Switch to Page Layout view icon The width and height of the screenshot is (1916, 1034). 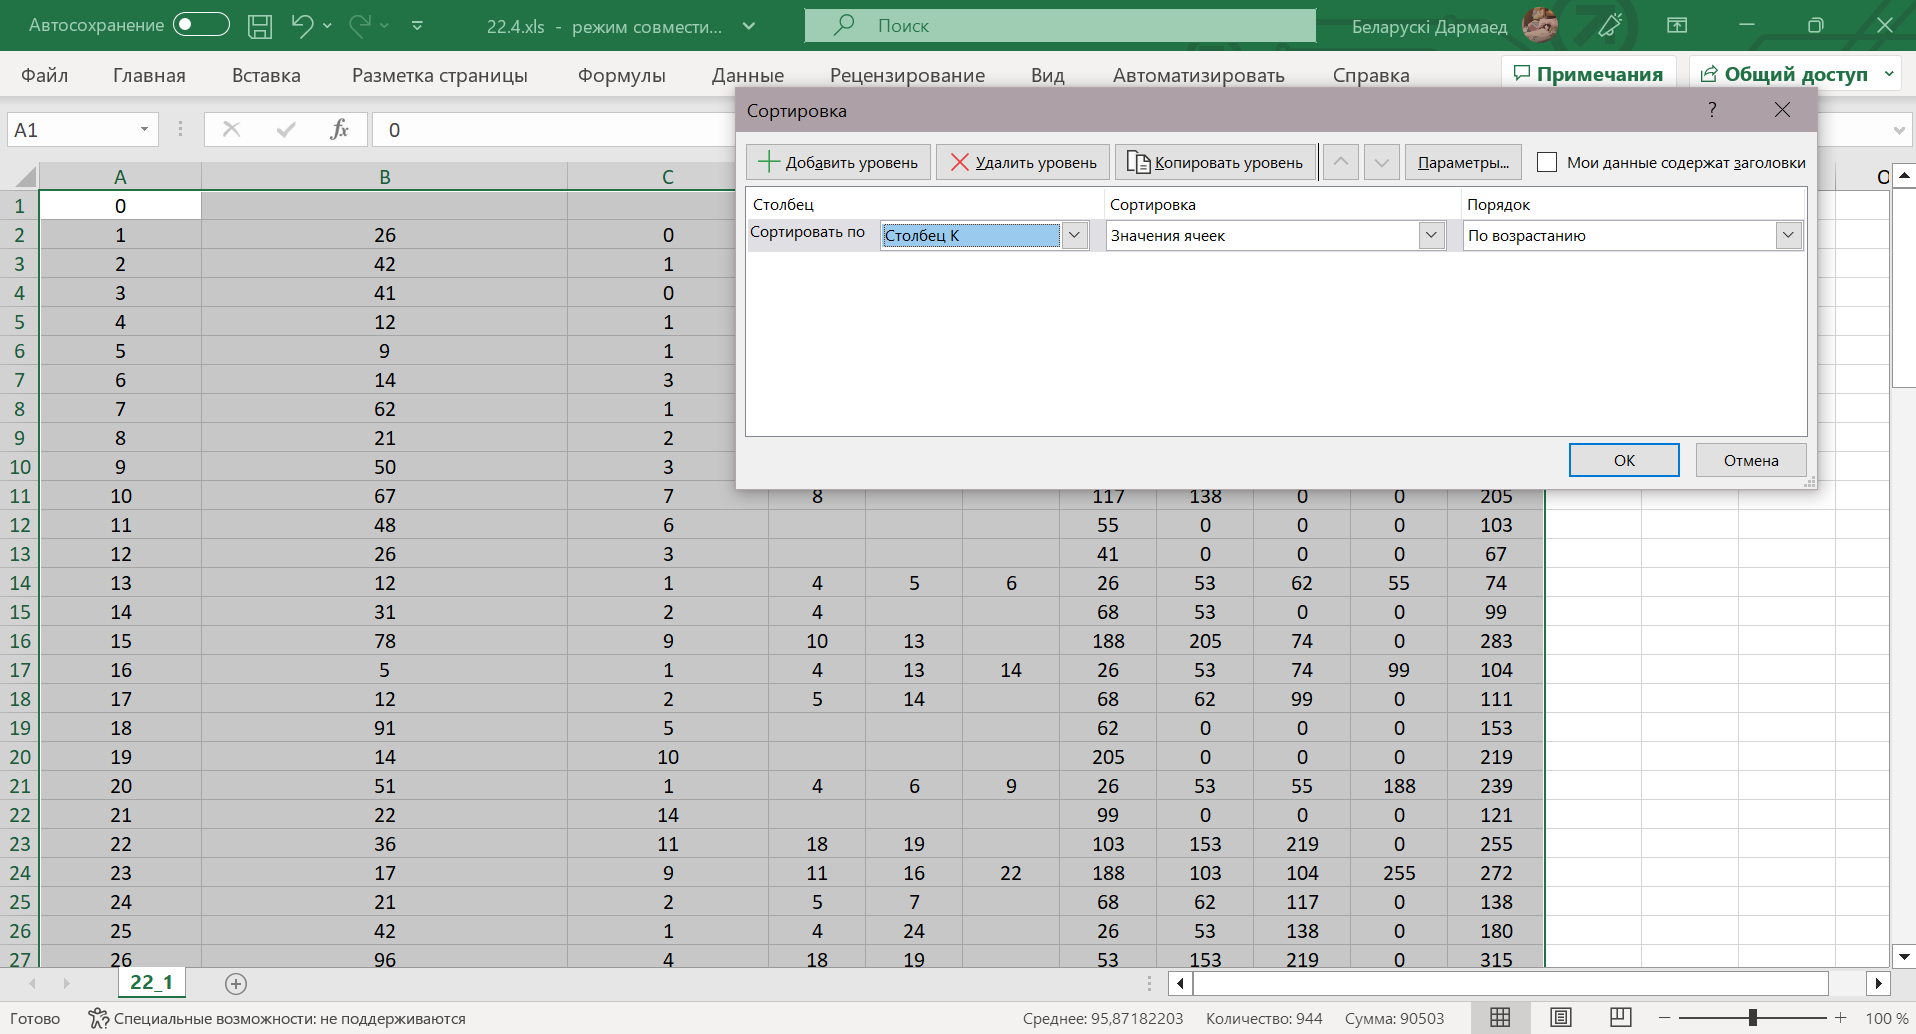(1560, 1018)
